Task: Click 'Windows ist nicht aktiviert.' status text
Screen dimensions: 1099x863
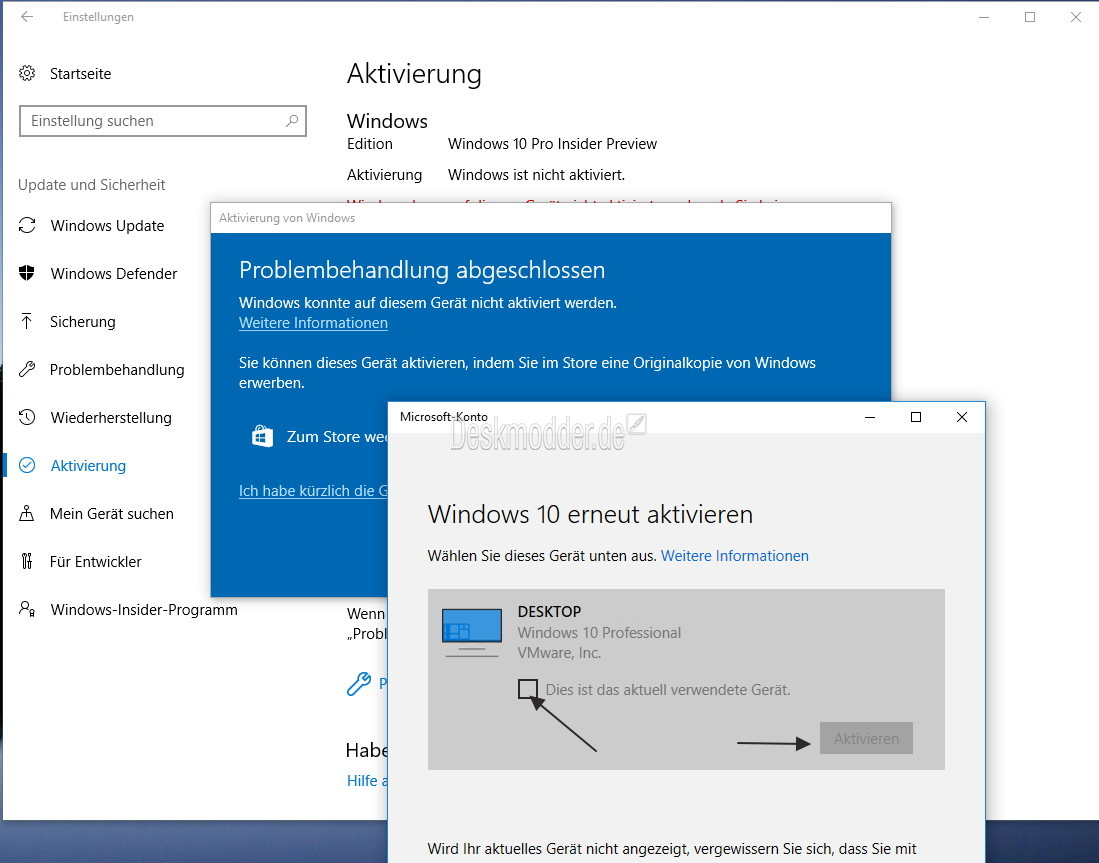Action: (x=536, y=175)
